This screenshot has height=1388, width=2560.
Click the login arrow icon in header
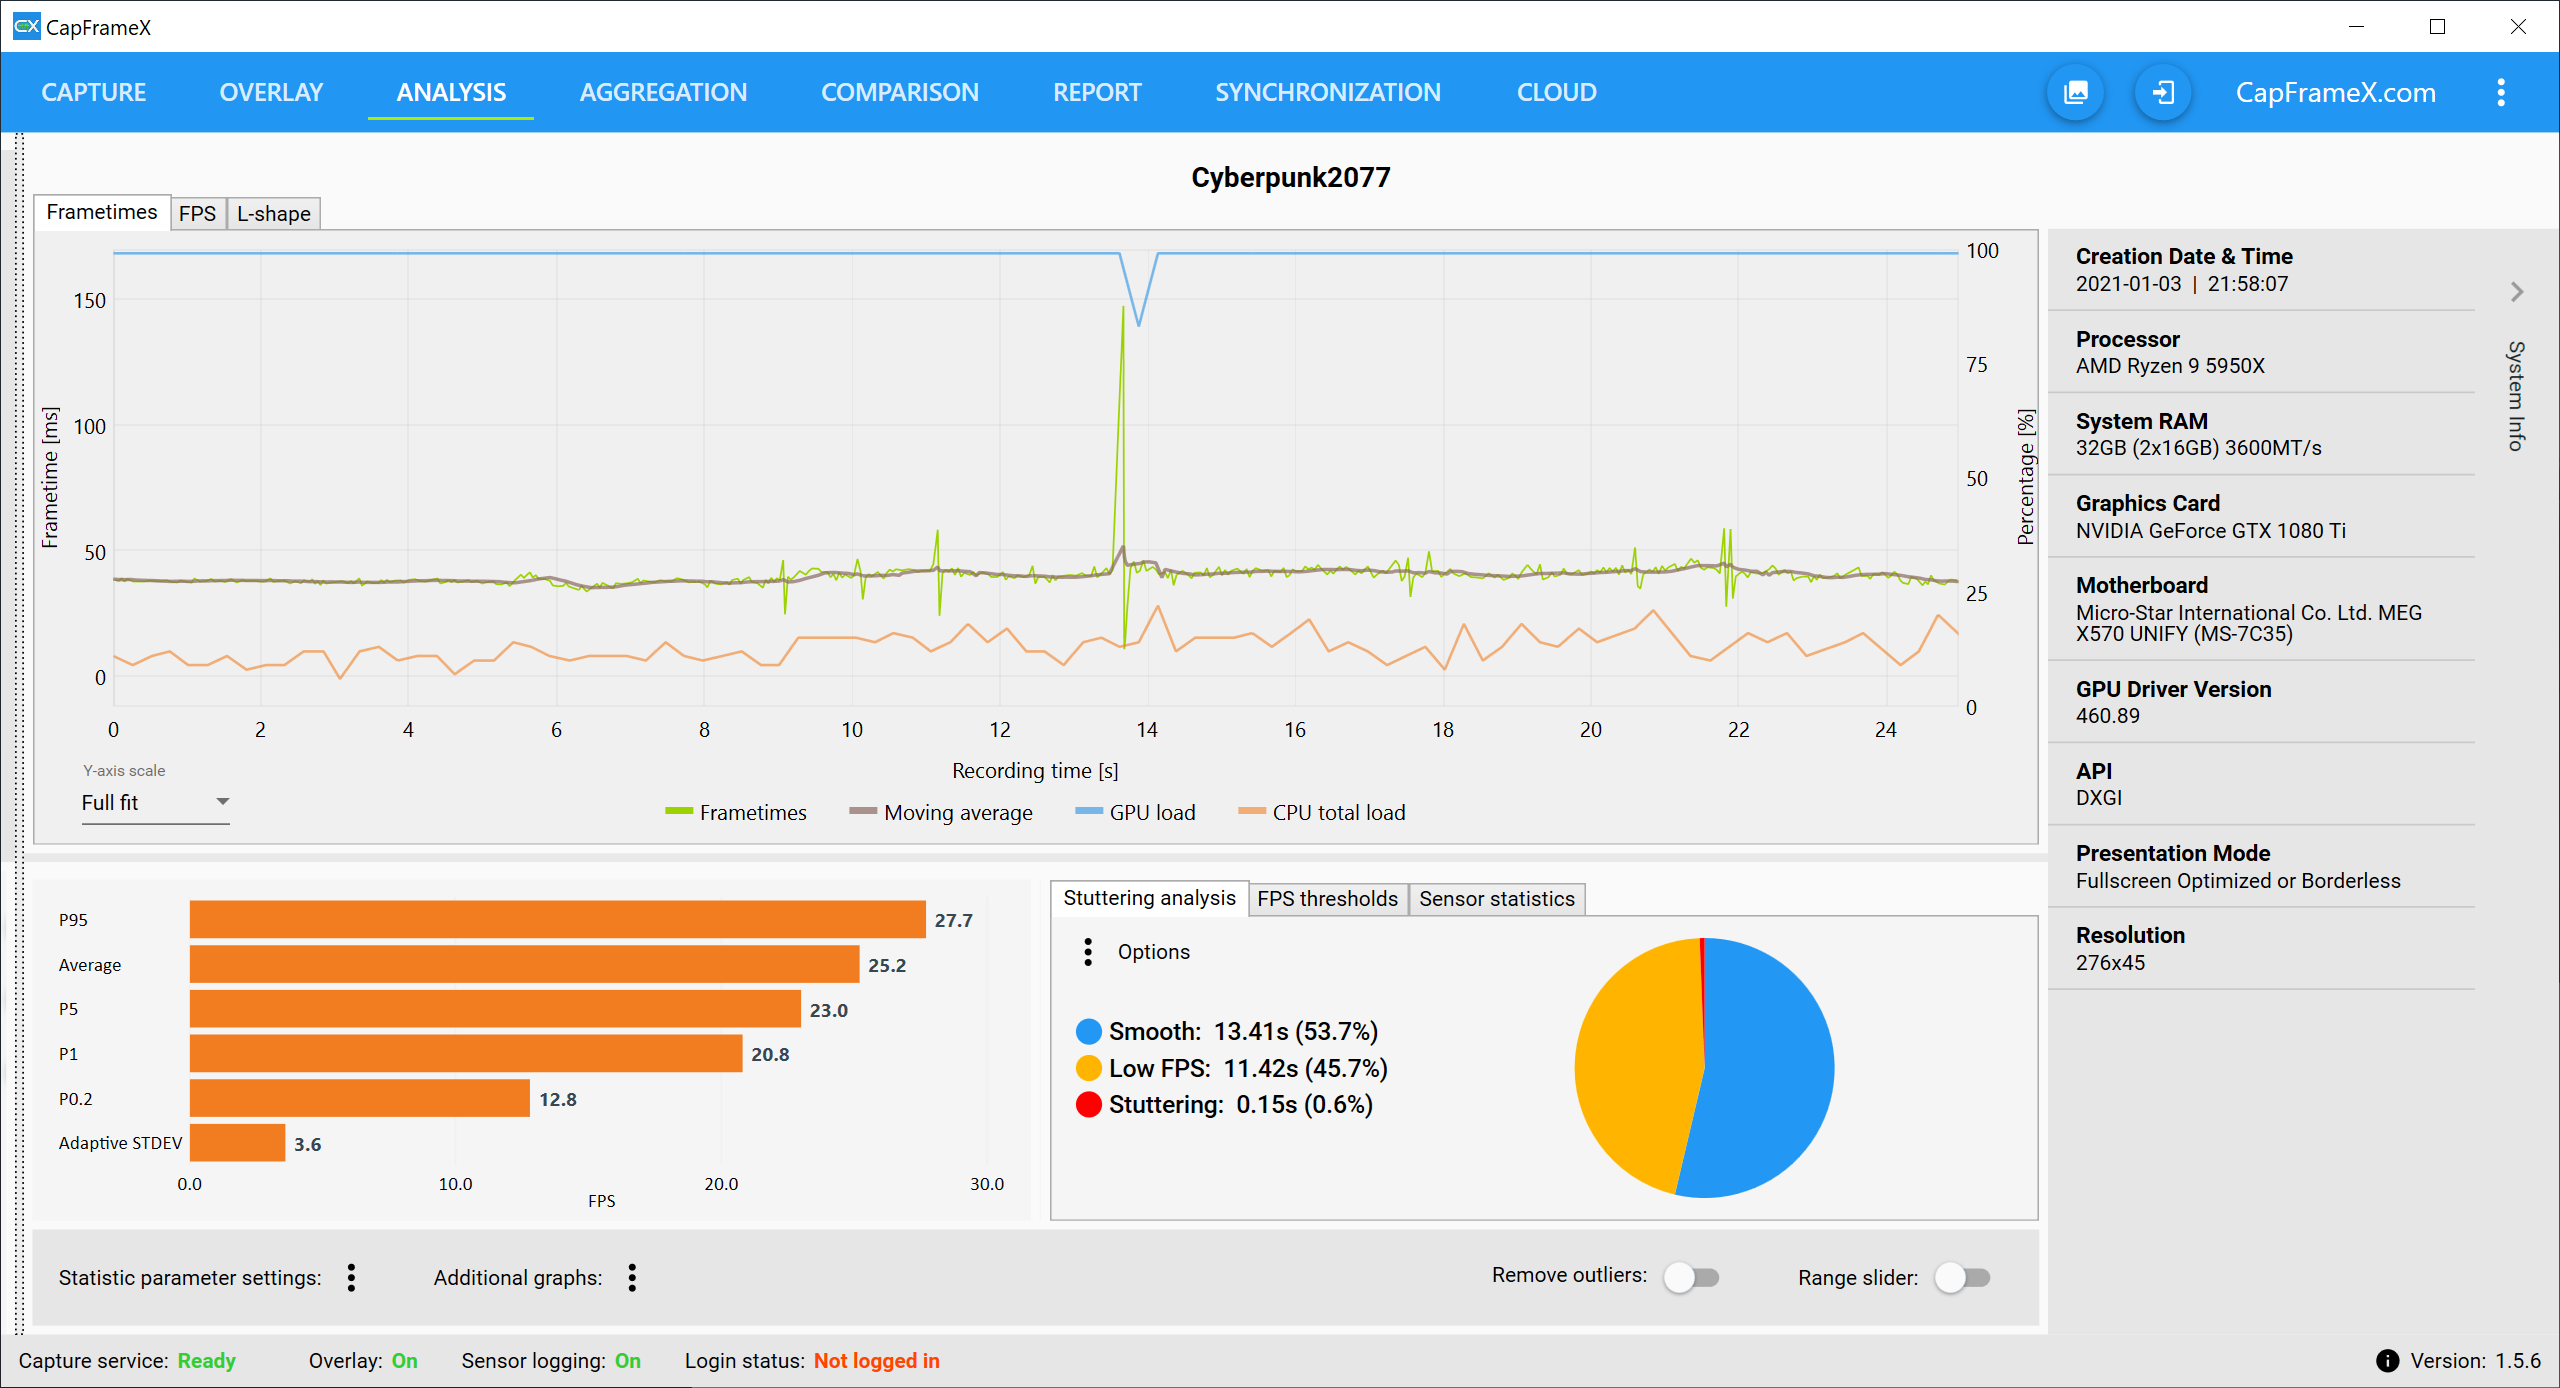point(2162,93)
